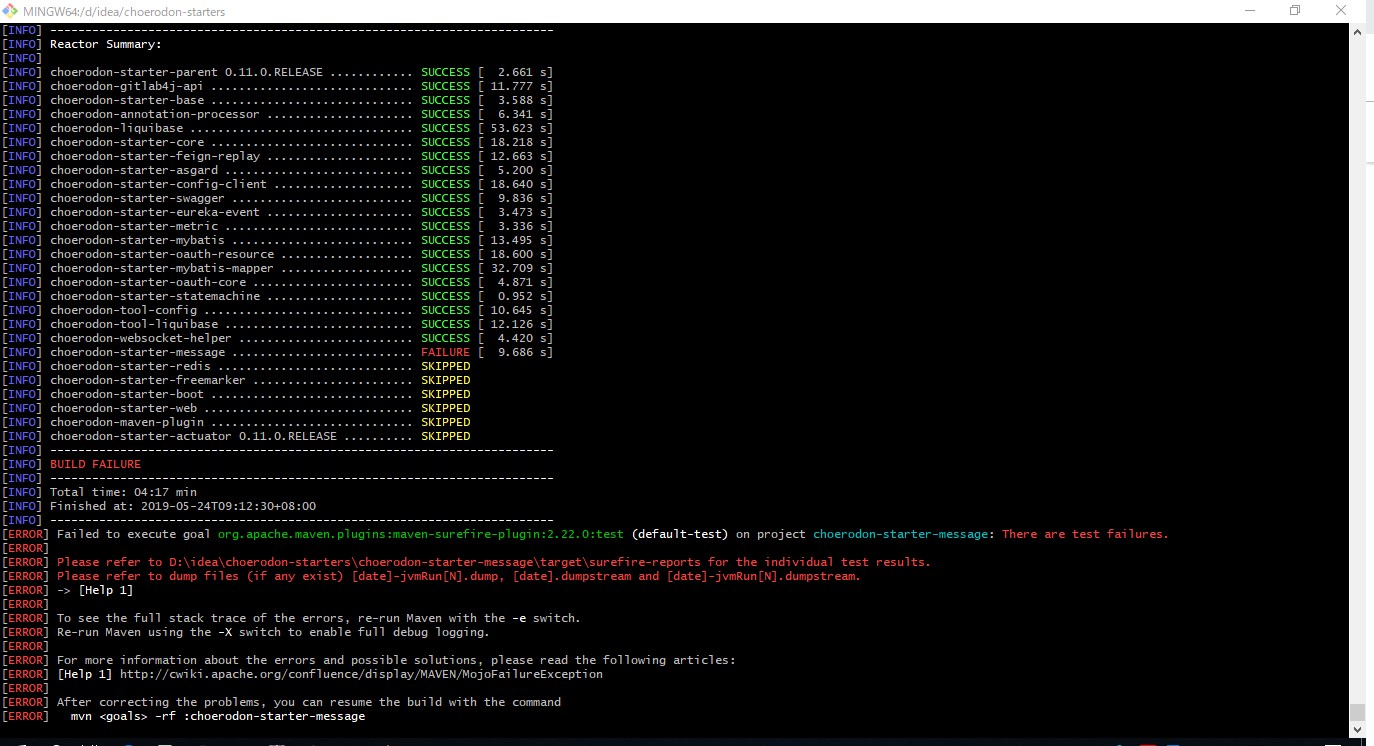Click the vertical scrollbar thumb
Screen dimensions: 1374x746
click(x=1357, y=712)
